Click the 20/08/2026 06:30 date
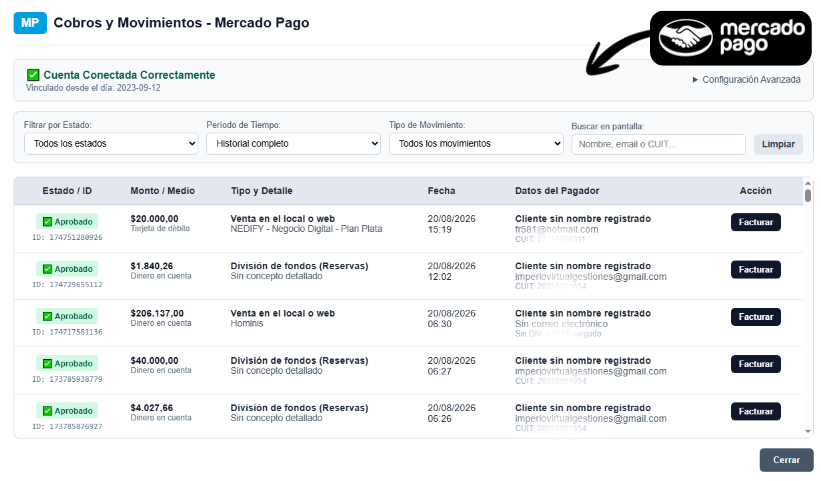Image resolution: width=821 pixels, height=481 pixels. point(451,319)
